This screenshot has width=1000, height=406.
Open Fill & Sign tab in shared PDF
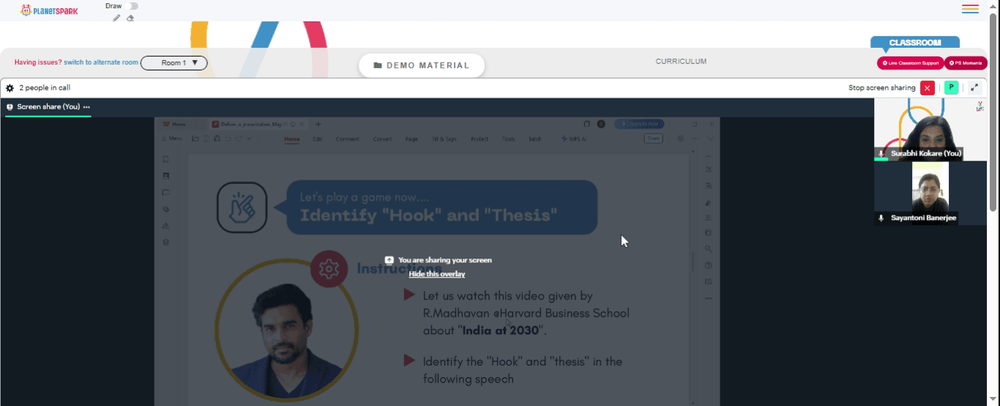(x=444, y=139)
